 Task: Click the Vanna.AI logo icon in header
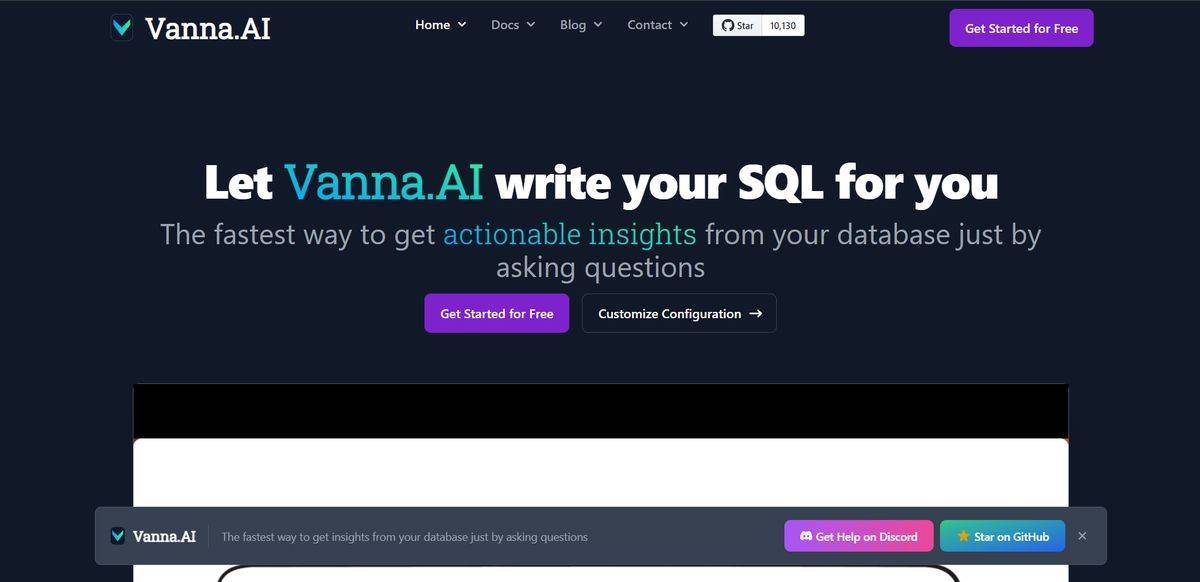click(122, 28)
